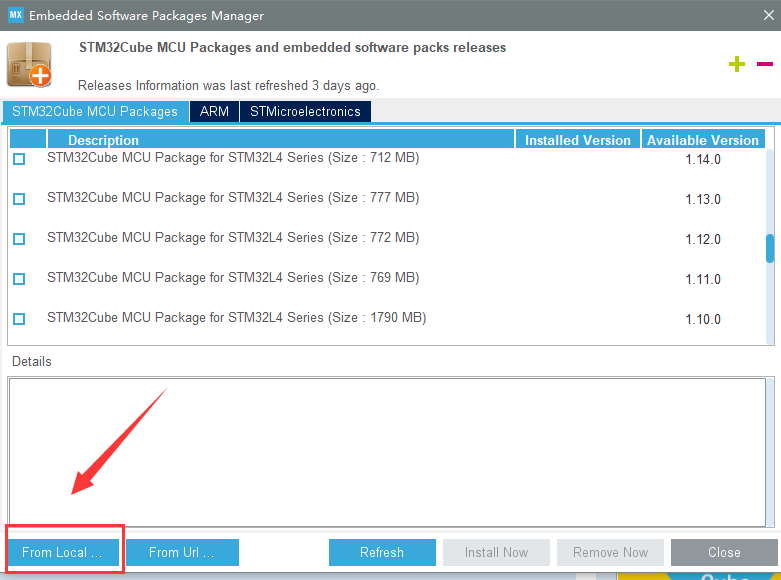This screenshot has height=580, width=781.
Task: Click the From Url button
Action: pyautogui.click(x=182, y=552)
